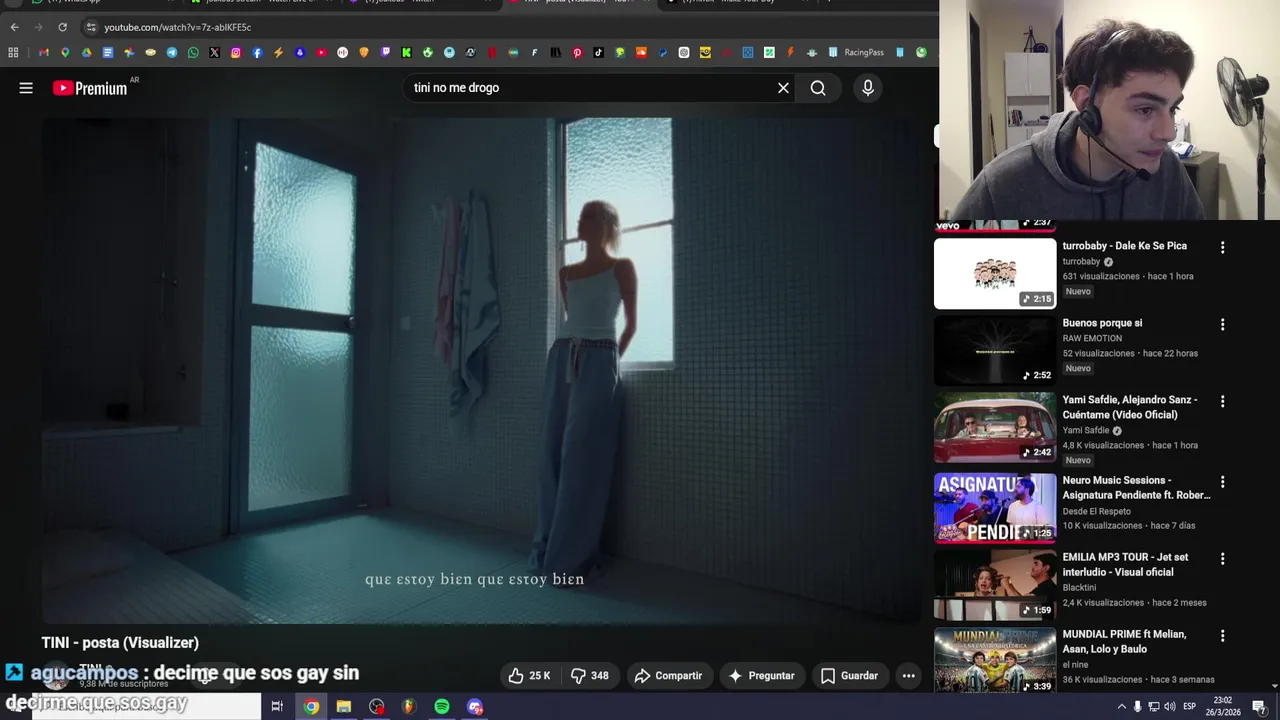The width and height of the screenshot is (1280, 720).
Task: Open turrobaby Dale Ke Se Pica thumbnail
Action: (995, 273)
